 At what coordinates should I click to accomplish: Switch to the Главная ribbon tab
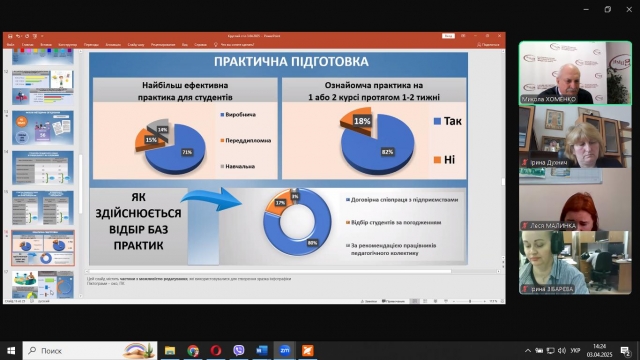coord(28,44)
